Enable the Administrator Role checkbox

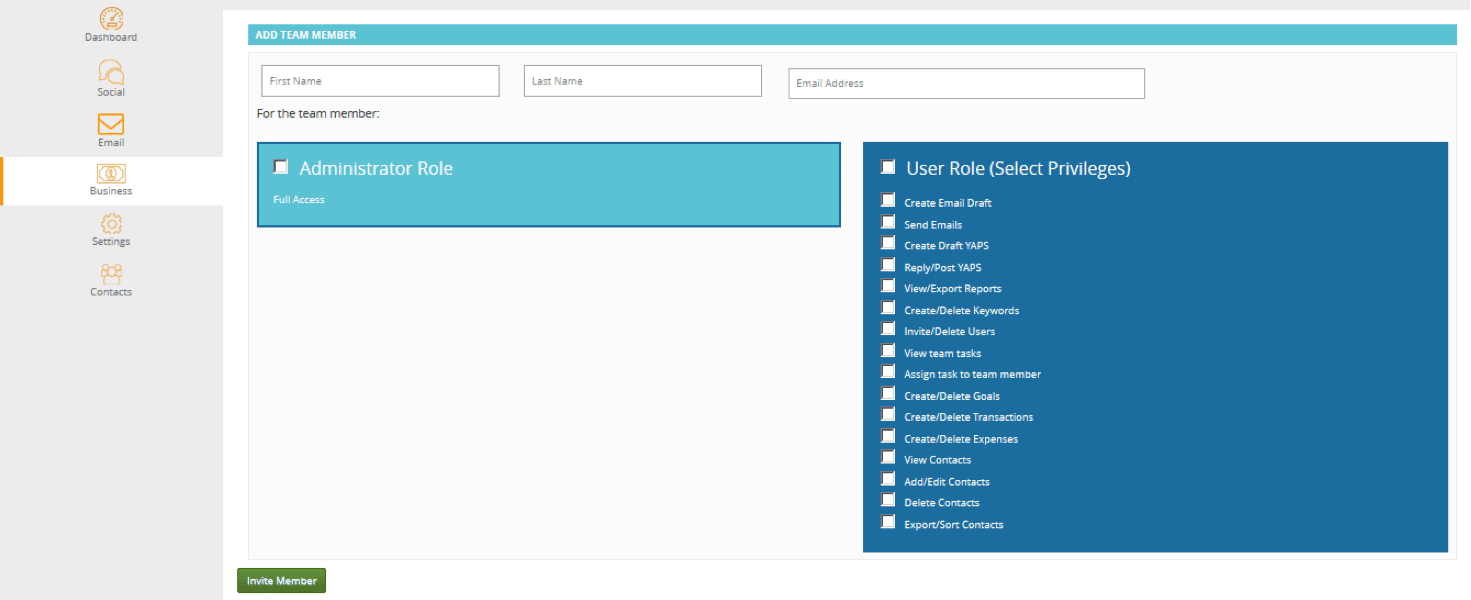(x=281, y=167)
